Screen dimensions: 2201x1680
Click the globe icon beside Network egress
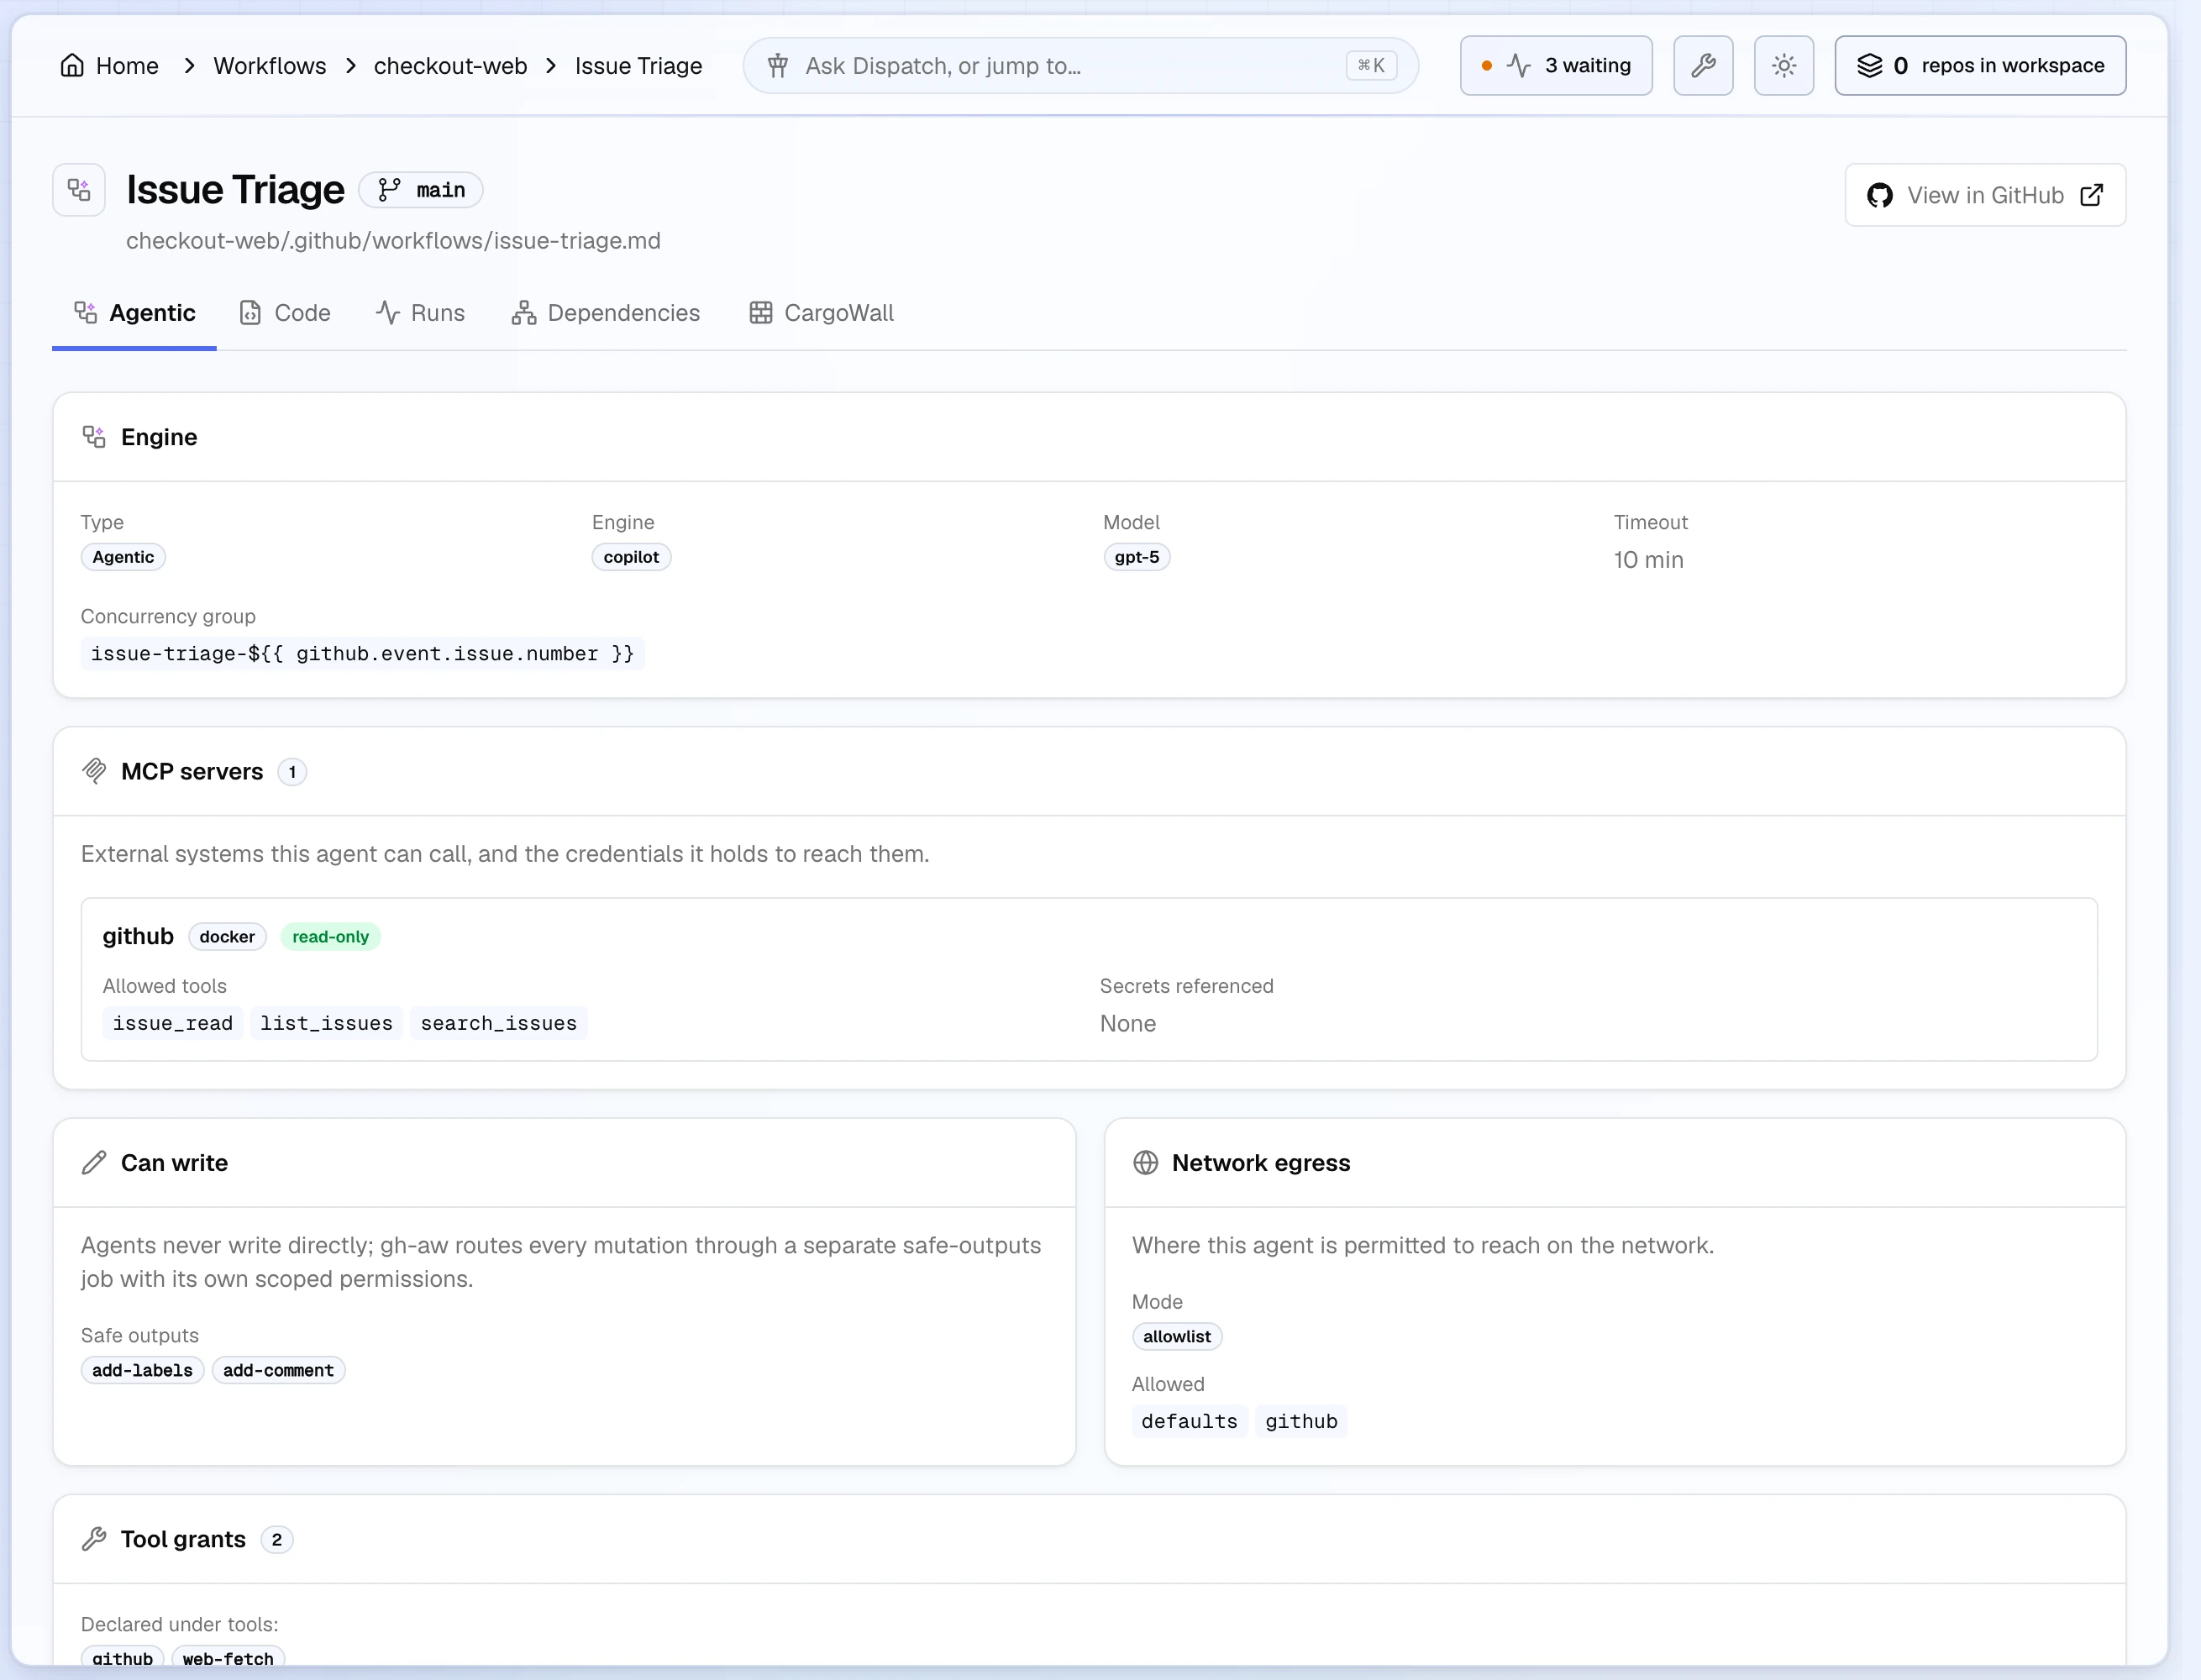coord(1146,1163)
